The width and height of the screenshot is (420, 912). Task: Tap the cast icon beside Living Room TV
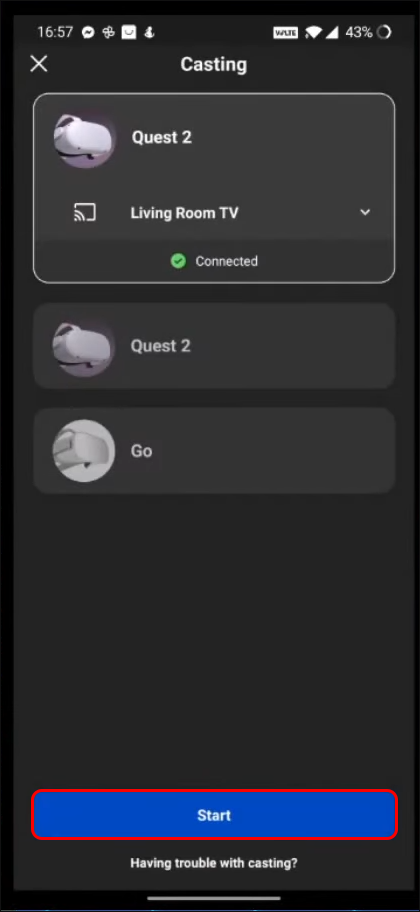pyautogui.click(x=85, y=213)
